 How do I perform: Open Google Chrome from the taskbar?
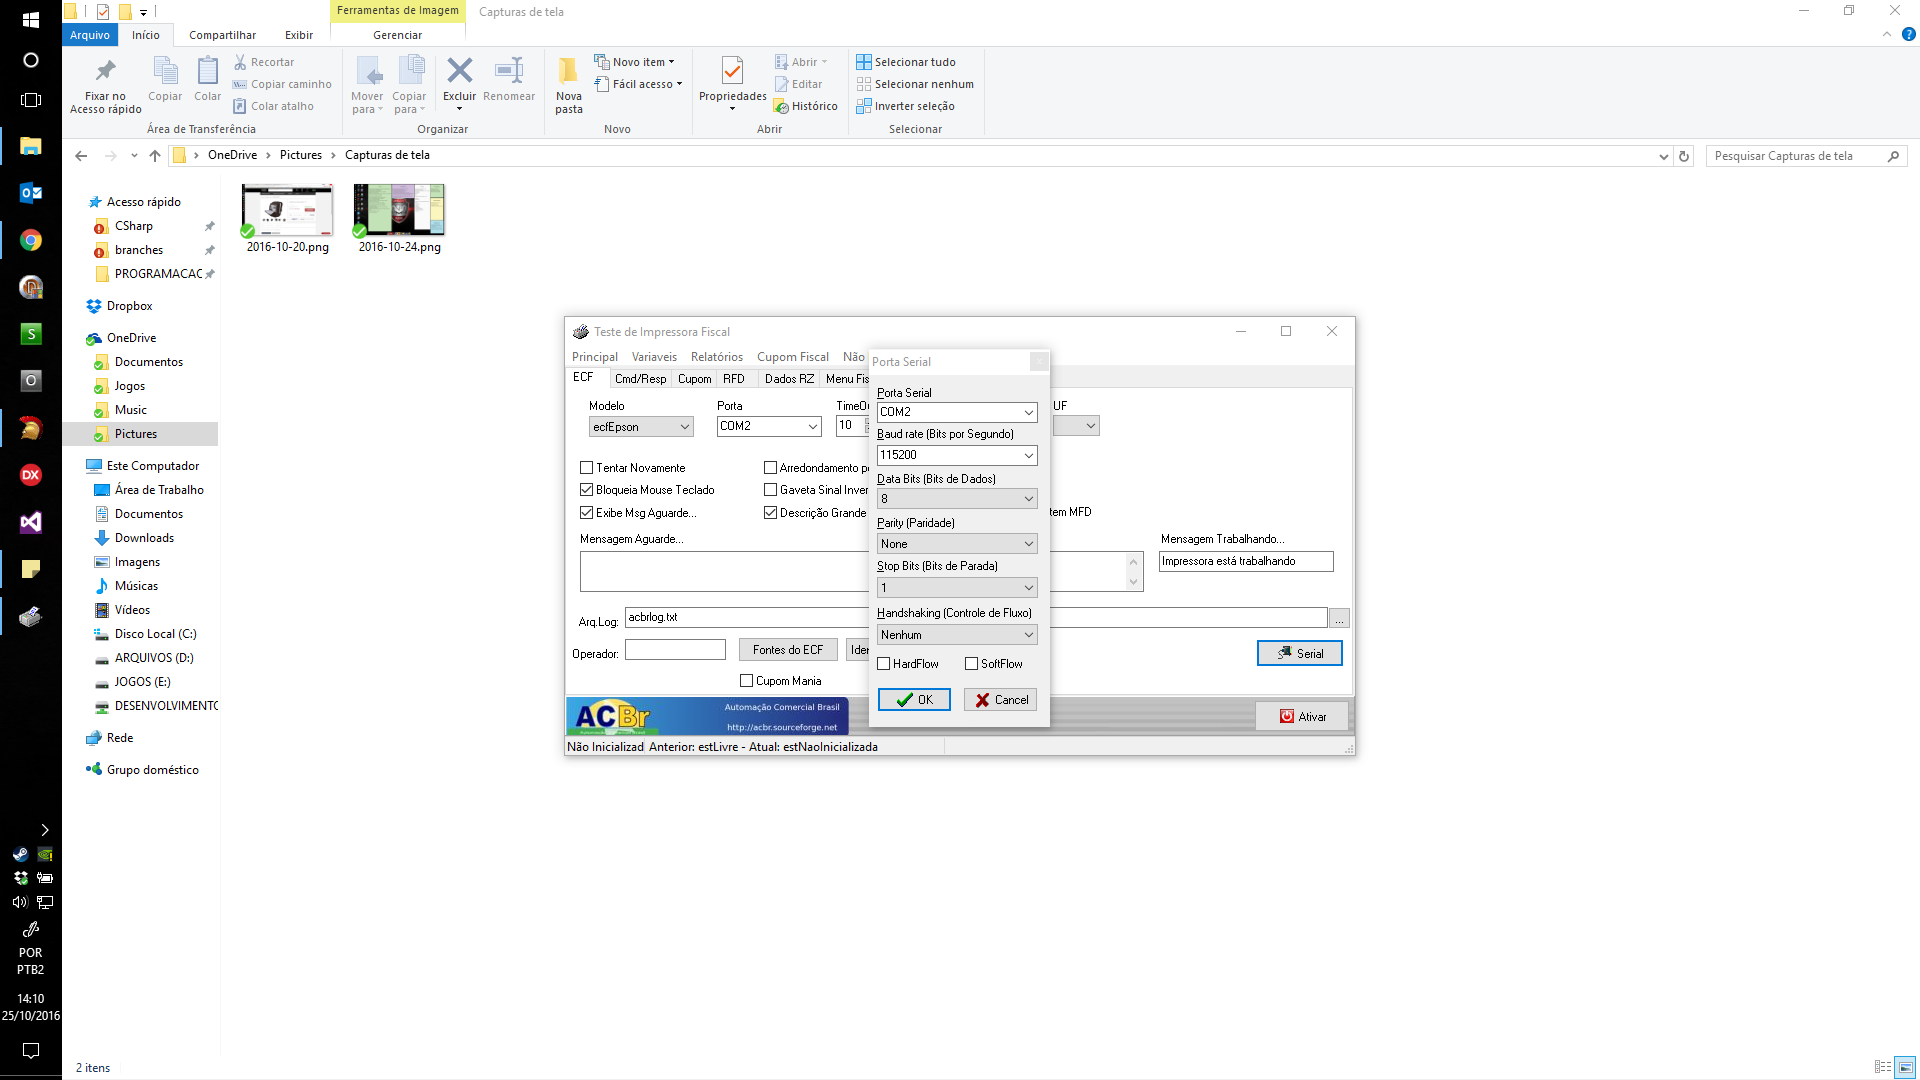pyautogui.click(x=31, y=240)
